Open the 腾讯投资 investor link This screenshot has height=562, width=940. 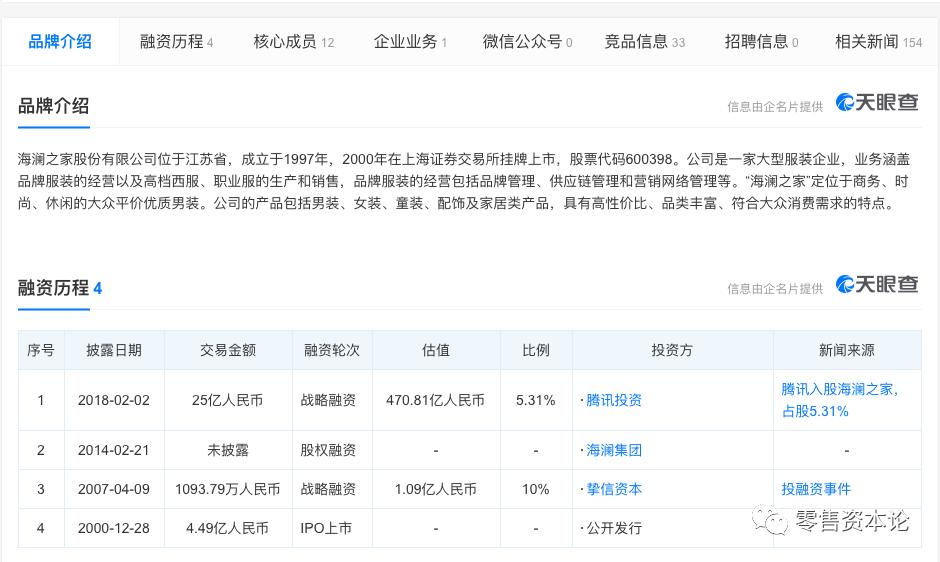click(614, 400)
